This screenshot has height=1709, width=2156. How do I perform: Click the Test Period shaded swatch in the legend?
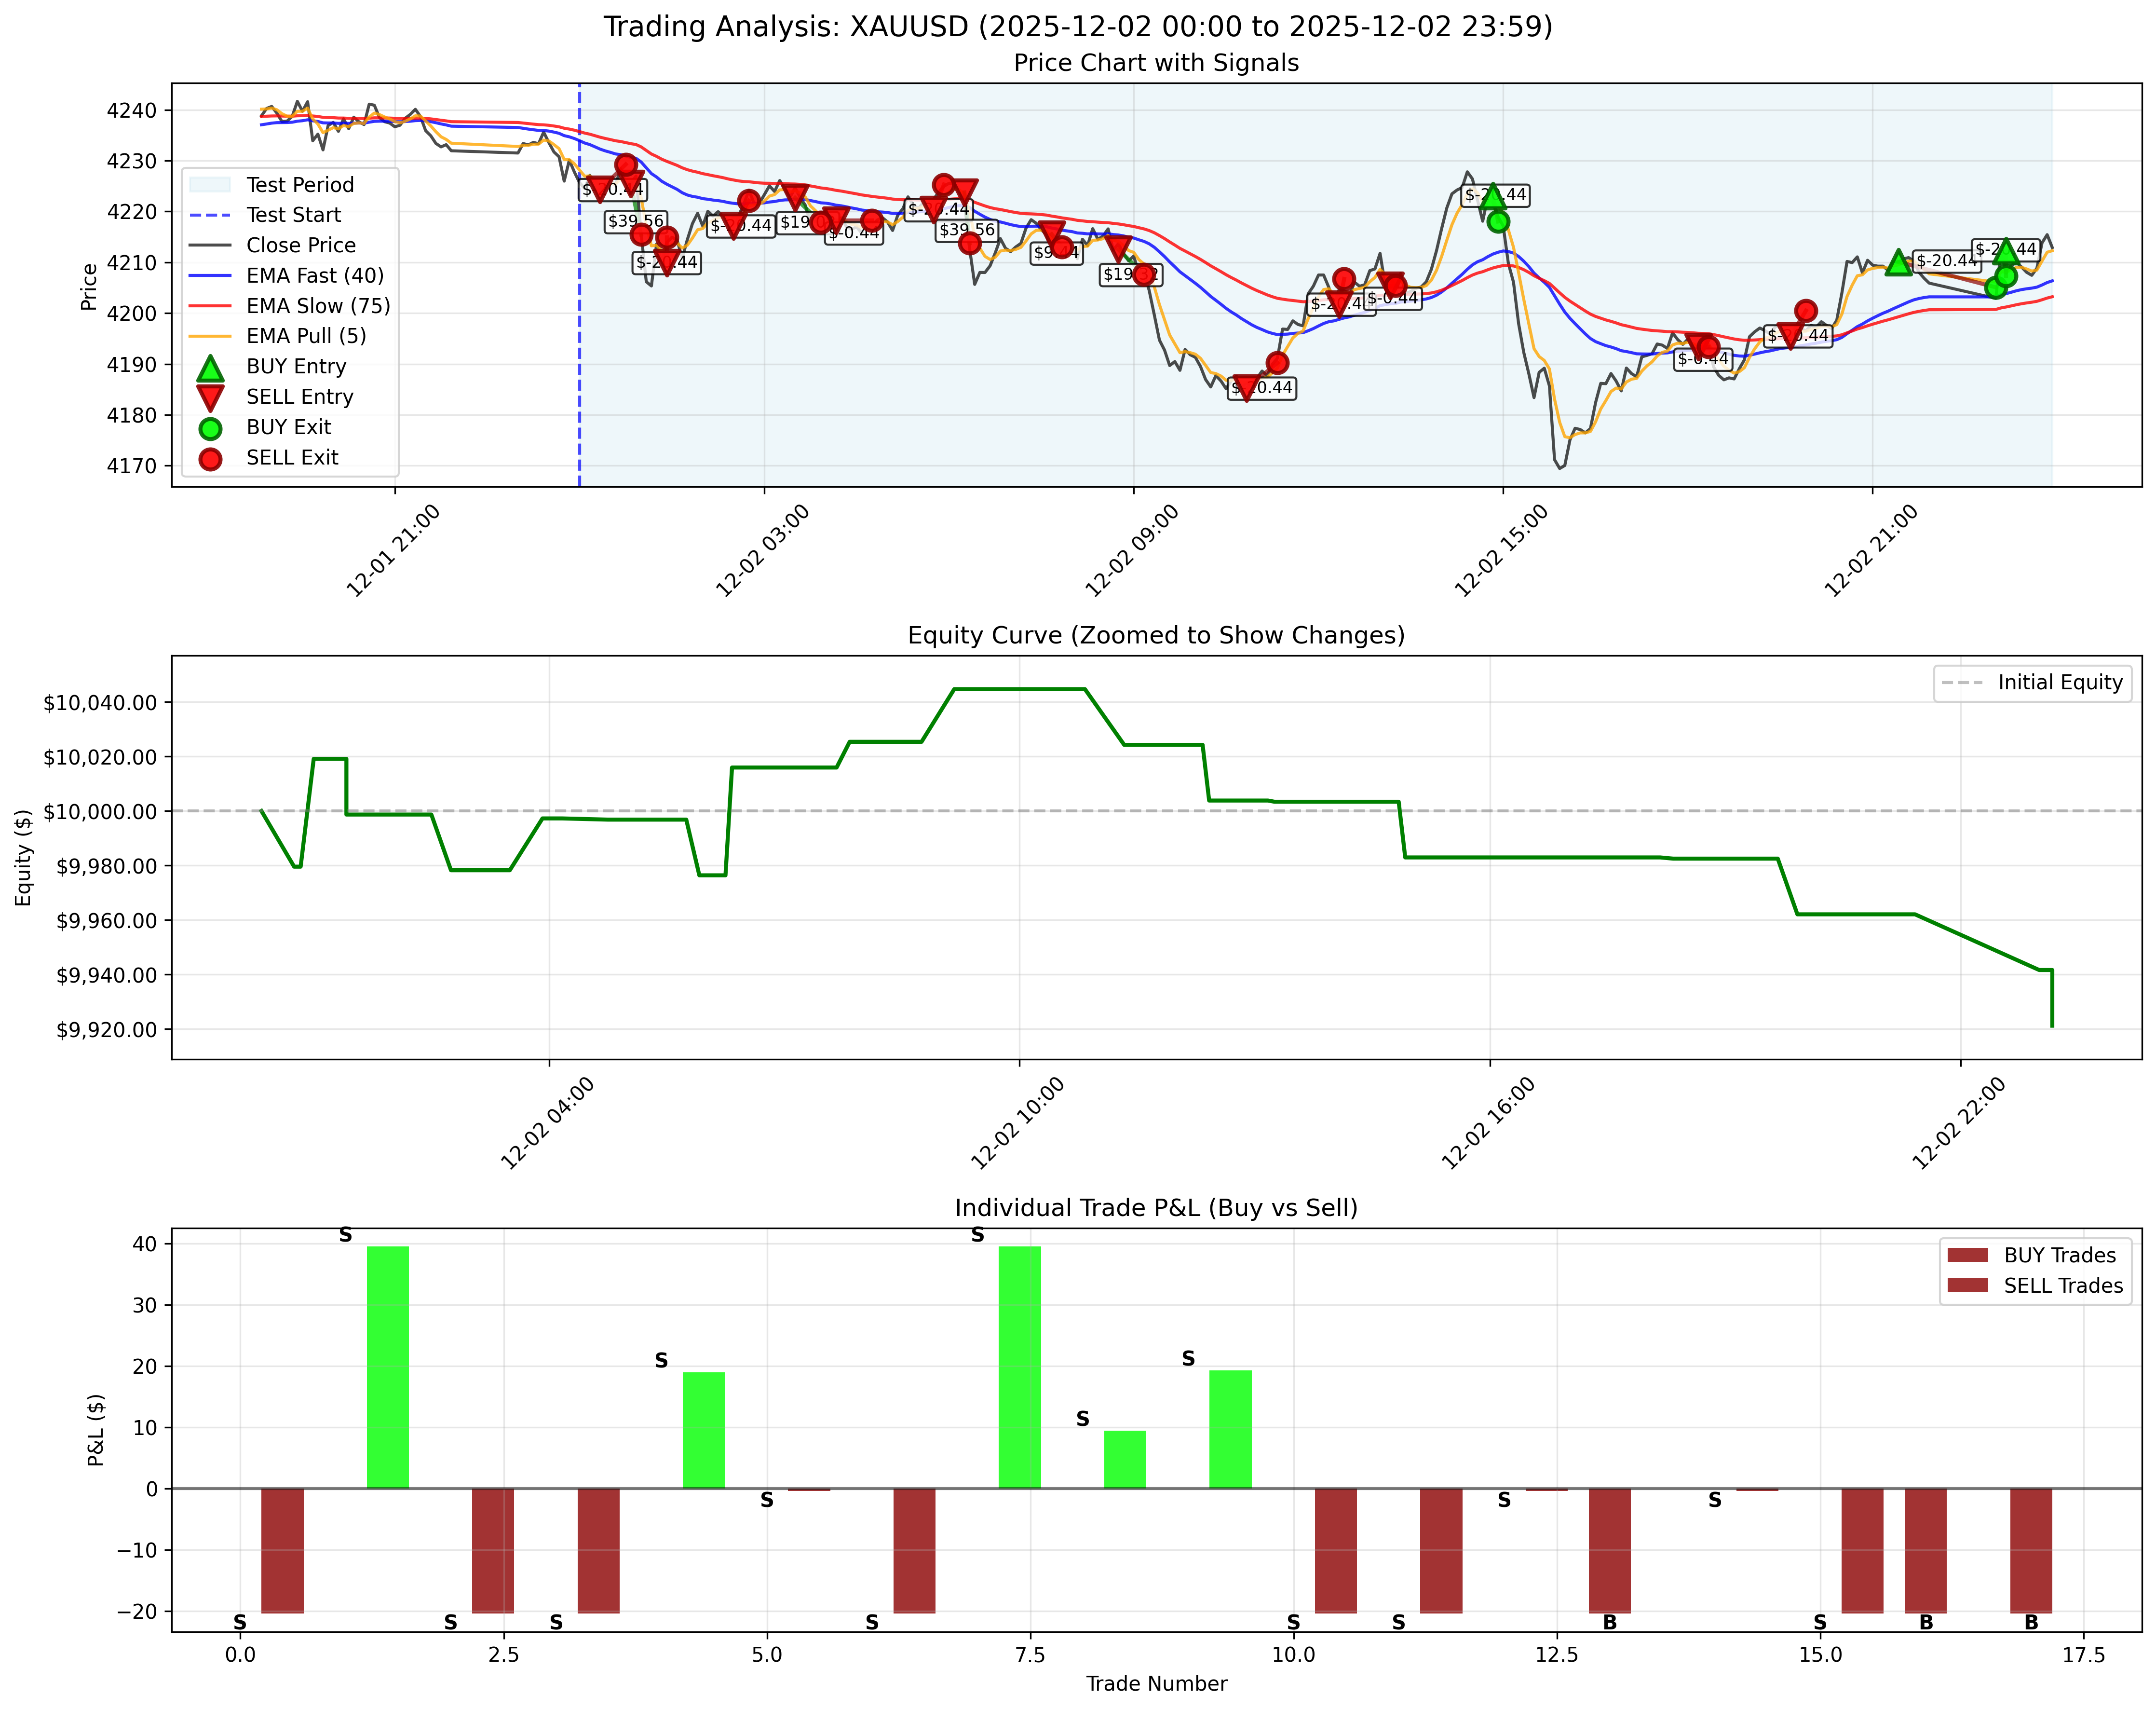coord(213,185)
